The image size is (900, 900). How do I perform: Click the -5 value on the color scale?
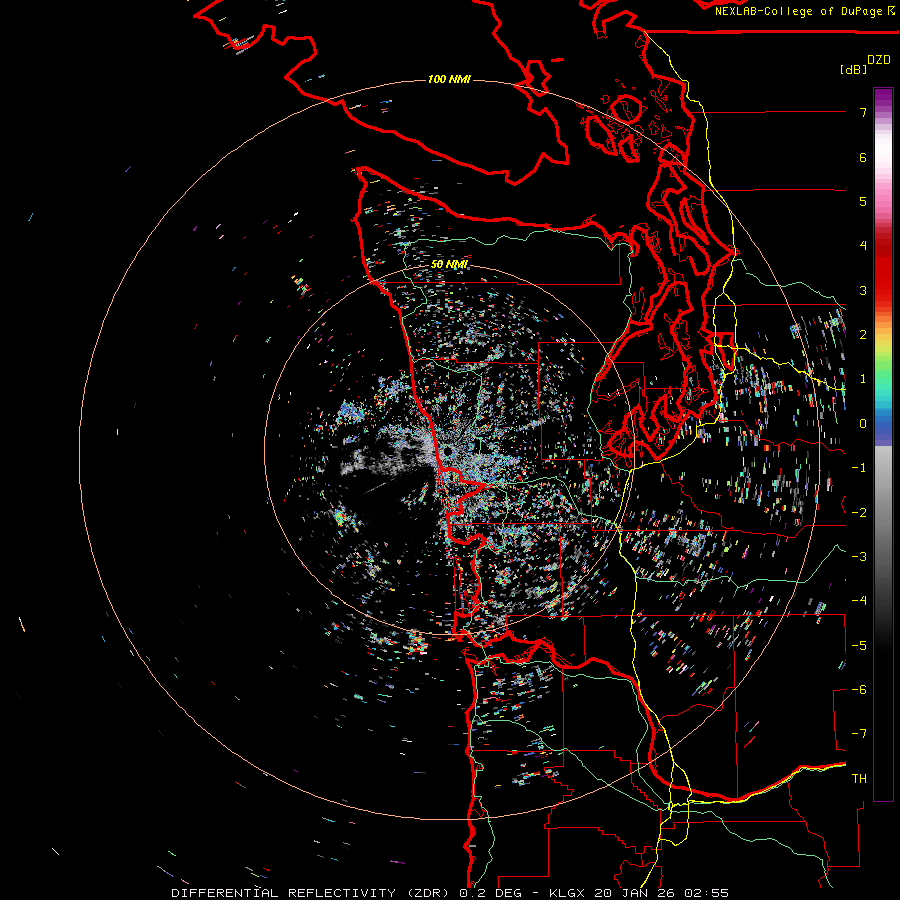(859, 646)
